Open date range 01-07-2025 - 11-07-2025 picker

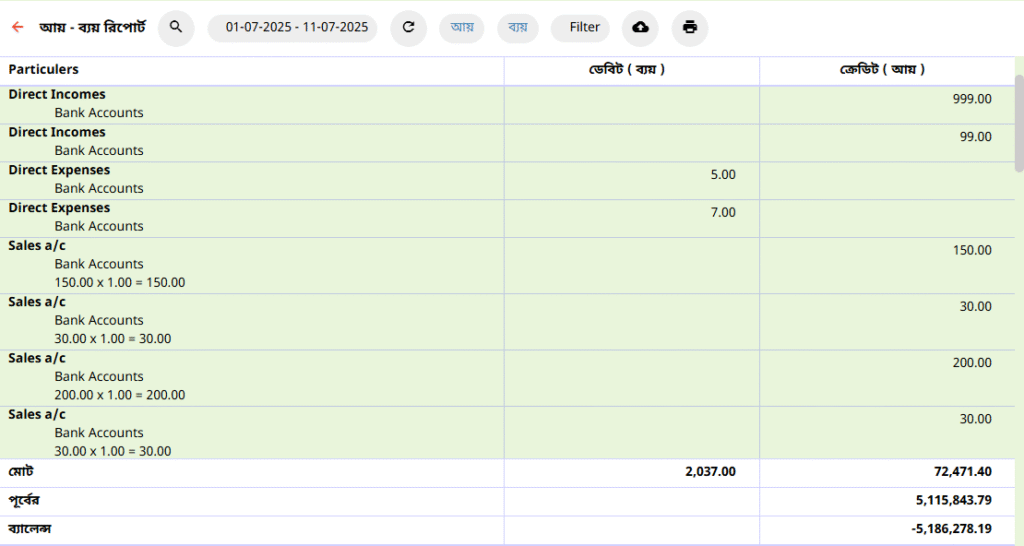point(293,27)
